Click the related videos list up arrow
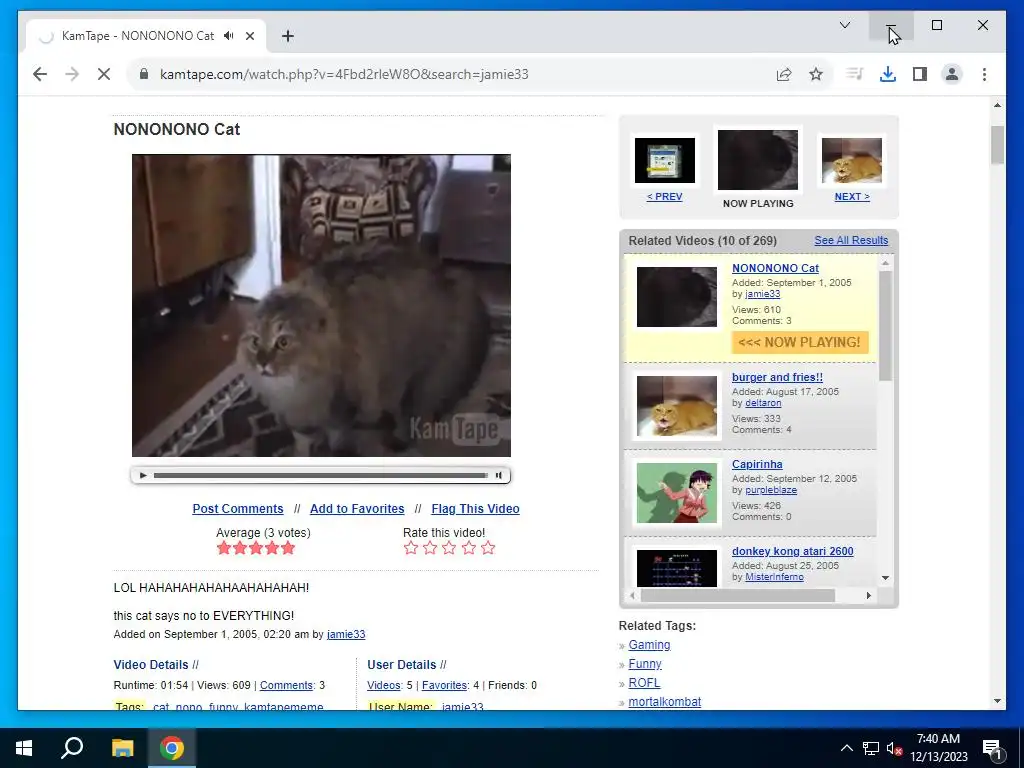The height and width of the screenshot is (768, 1024). coord(886,263)
